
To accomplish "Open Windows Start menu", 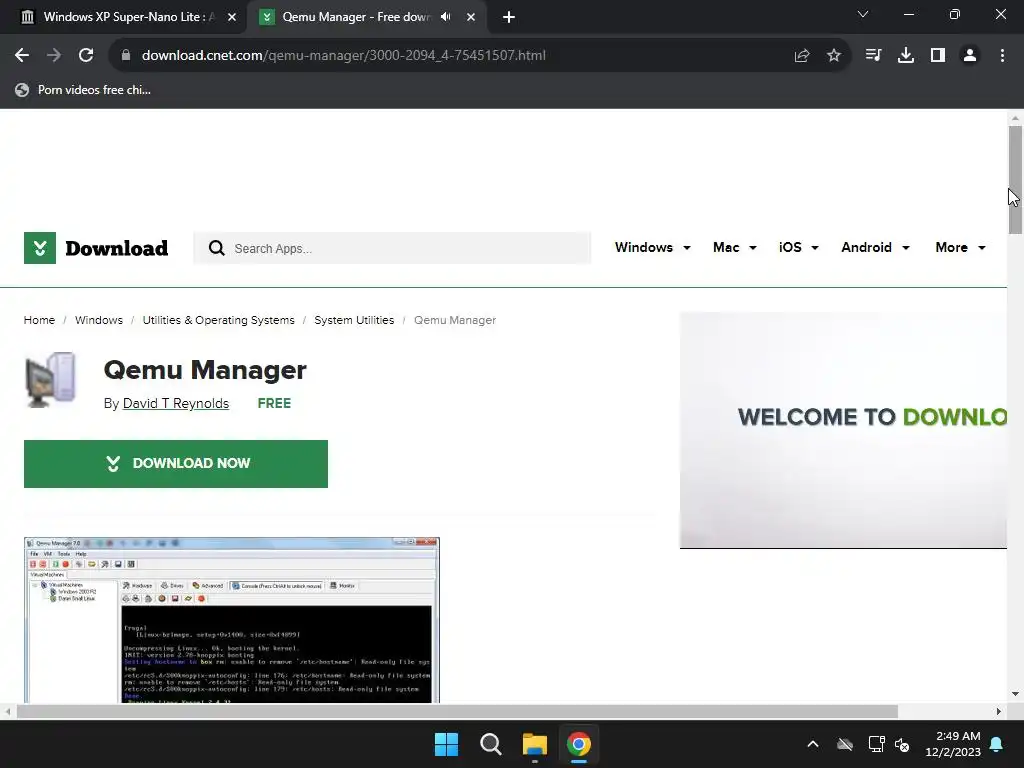I will 447,744.
